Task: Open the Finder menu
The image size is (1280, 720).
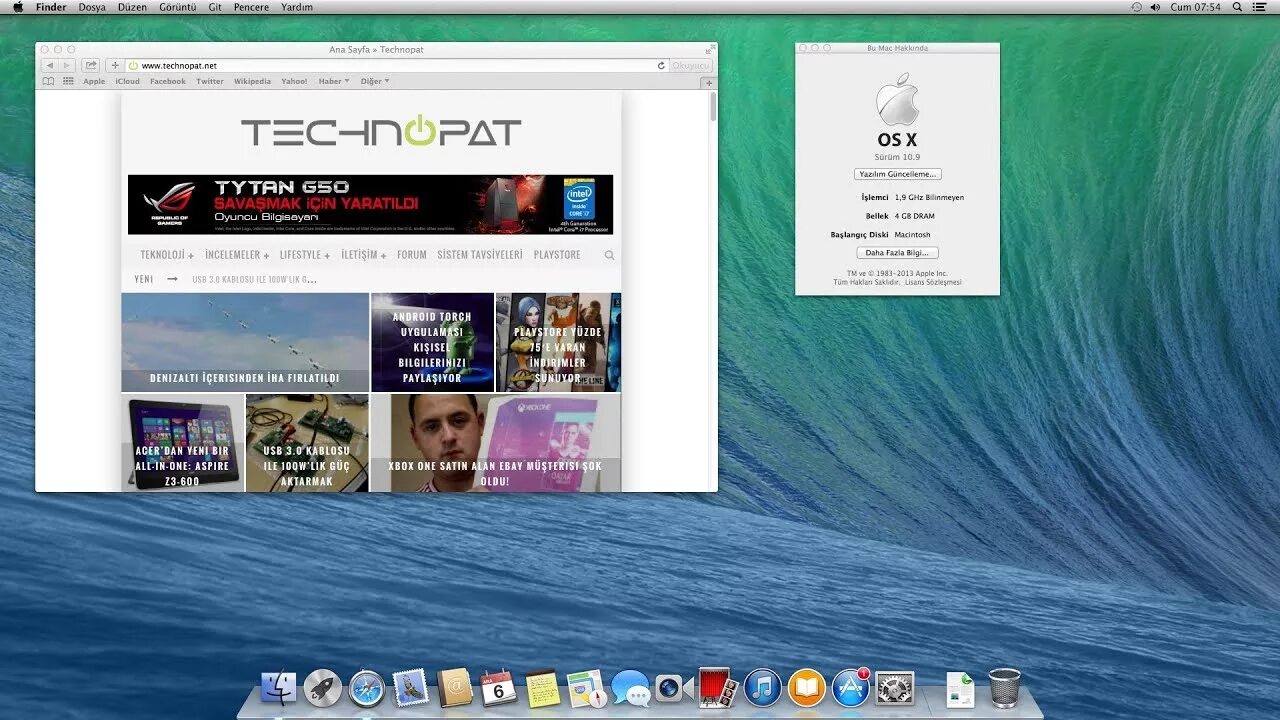Action: click(51, 7)
